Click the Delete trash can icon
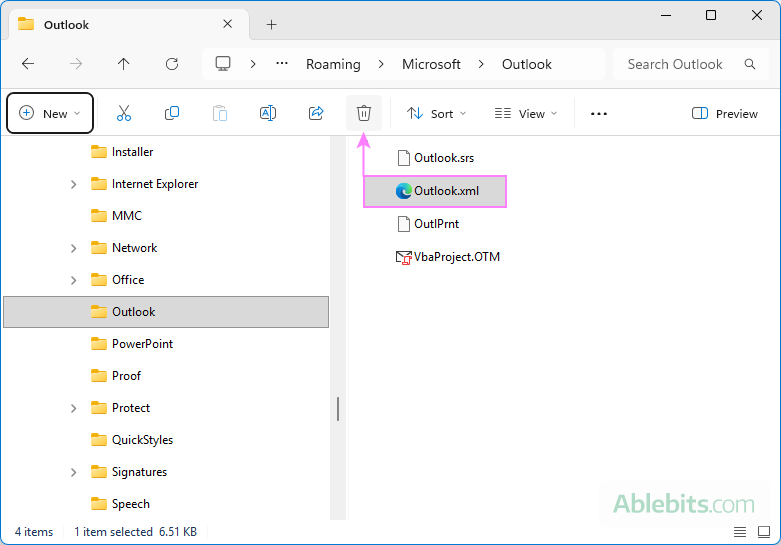This screenshot has width=781, height=545. coord(364,114)
